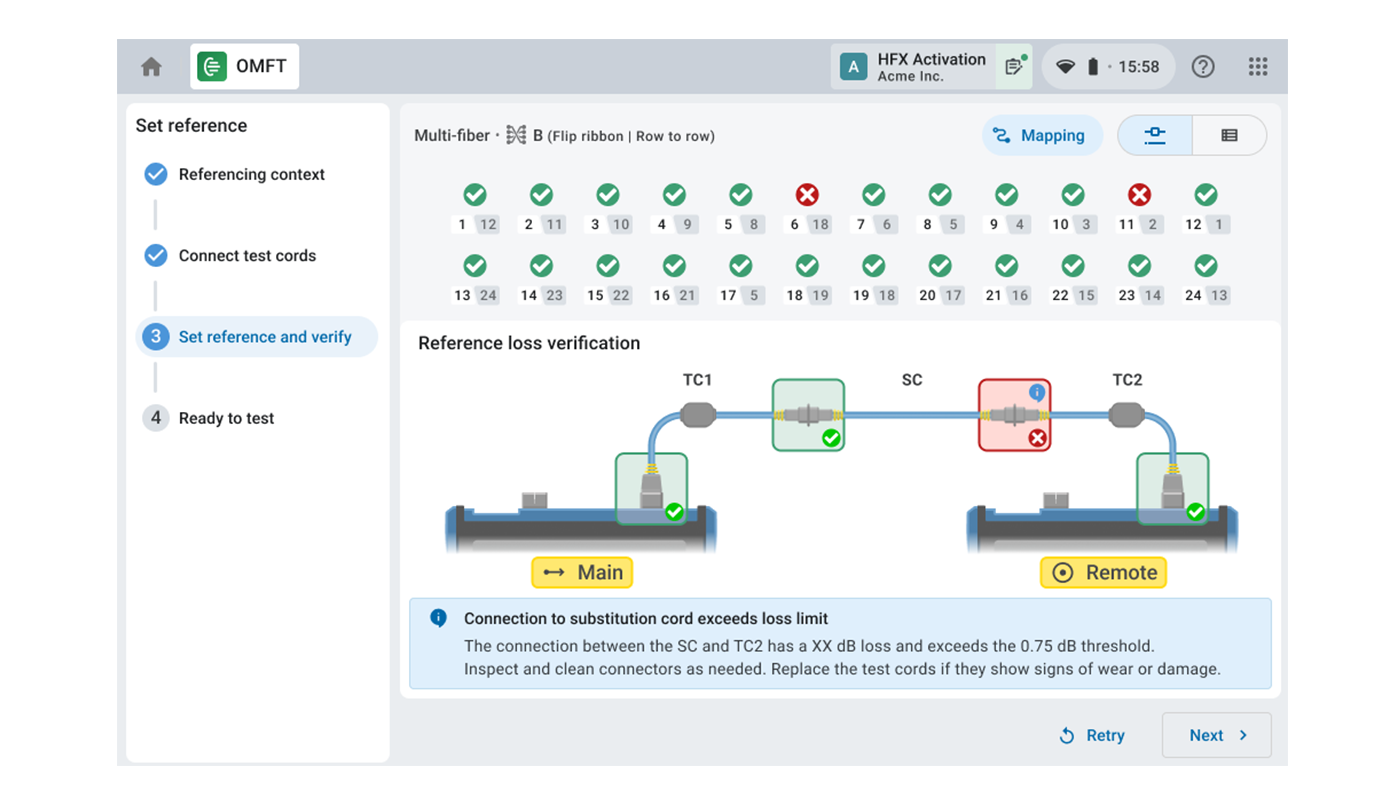Select the Referencing context step
This screenshot has width=1400, height=800.
(x=251, y=175)
